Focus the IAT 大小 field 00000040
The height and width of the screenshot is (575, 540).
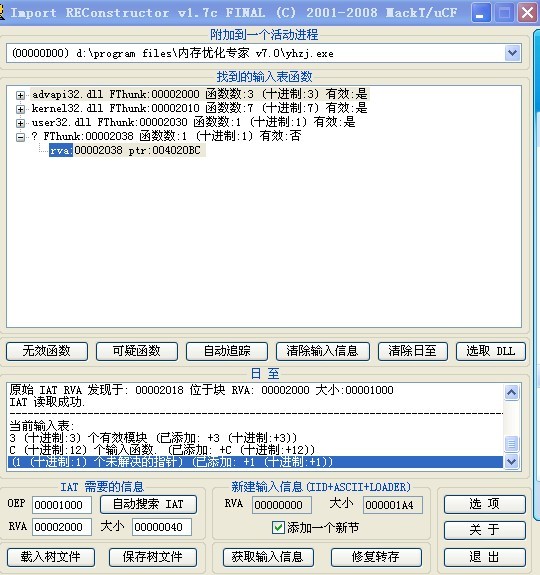click(162, 527)
